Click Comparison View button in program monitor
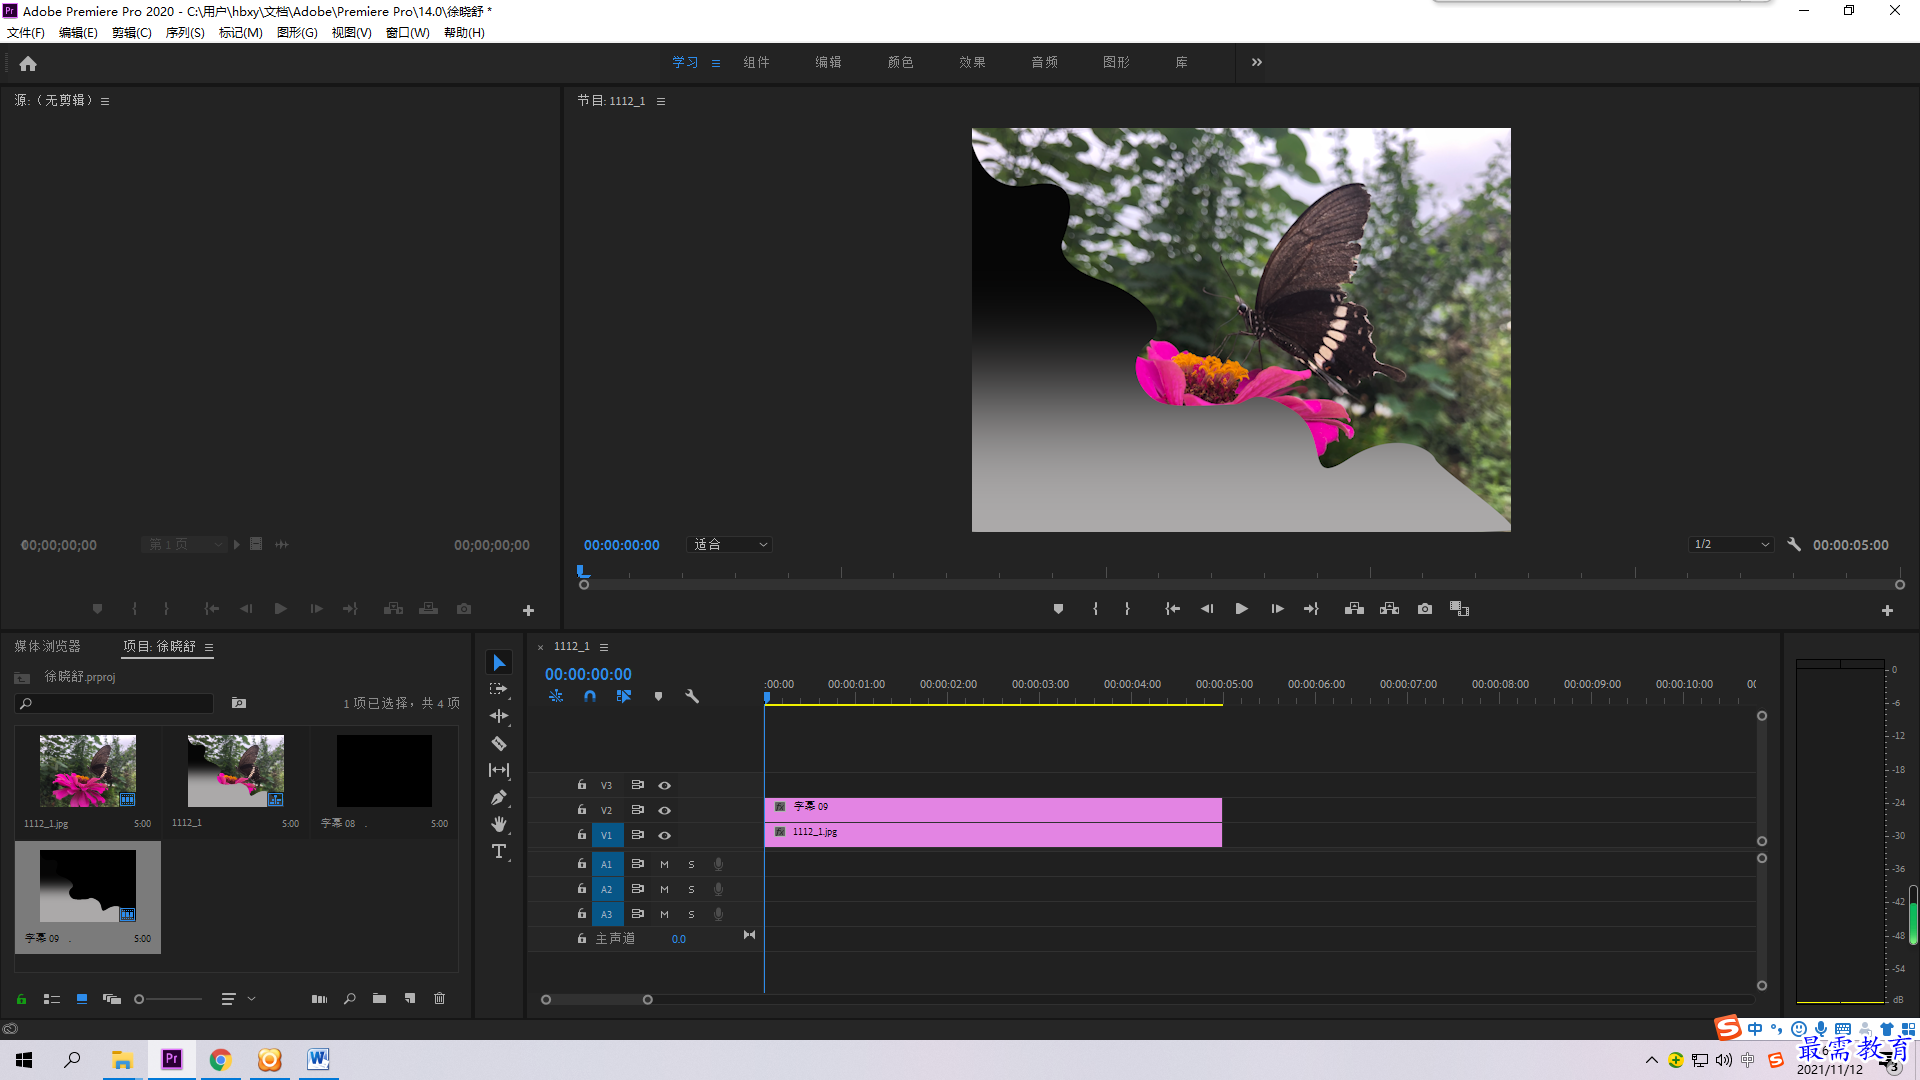1920x1080 pixels. point(1460,609)
